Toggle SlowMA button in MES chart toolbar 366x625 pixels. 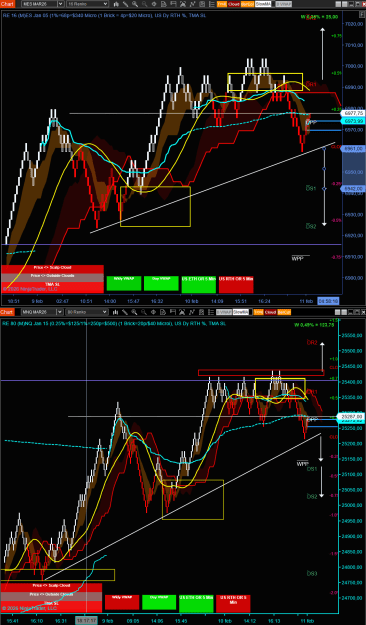click(x=263, y=4)
